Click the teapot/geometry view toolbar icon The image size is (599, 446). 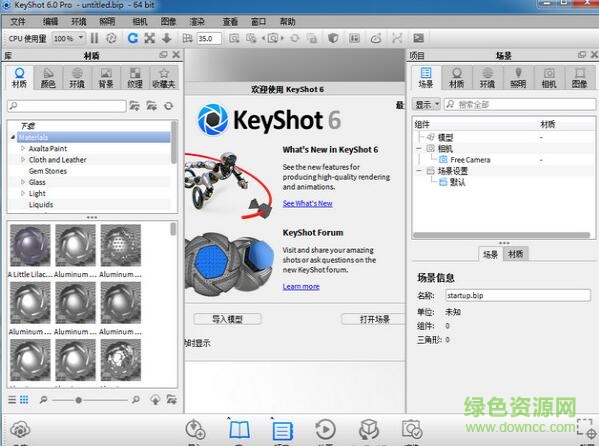[x=376, y=38]
